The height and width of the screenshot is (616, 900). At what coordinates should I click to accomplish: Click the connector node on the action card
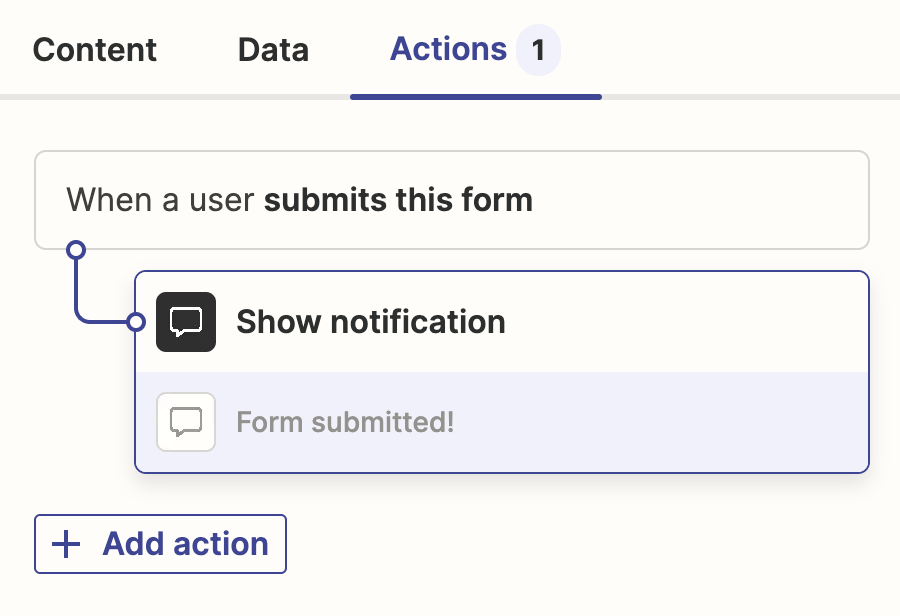point(135,322)
